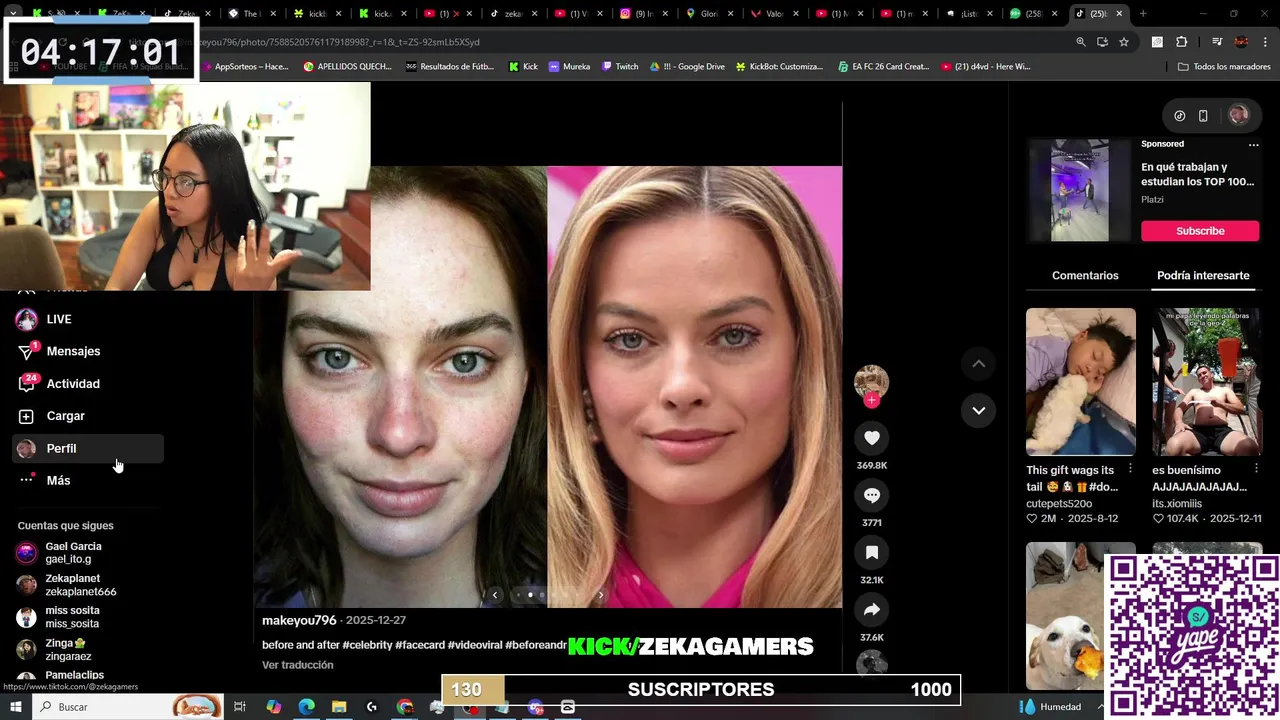Open options for 'es buenísimo' video

click(x=1257, y=468)
